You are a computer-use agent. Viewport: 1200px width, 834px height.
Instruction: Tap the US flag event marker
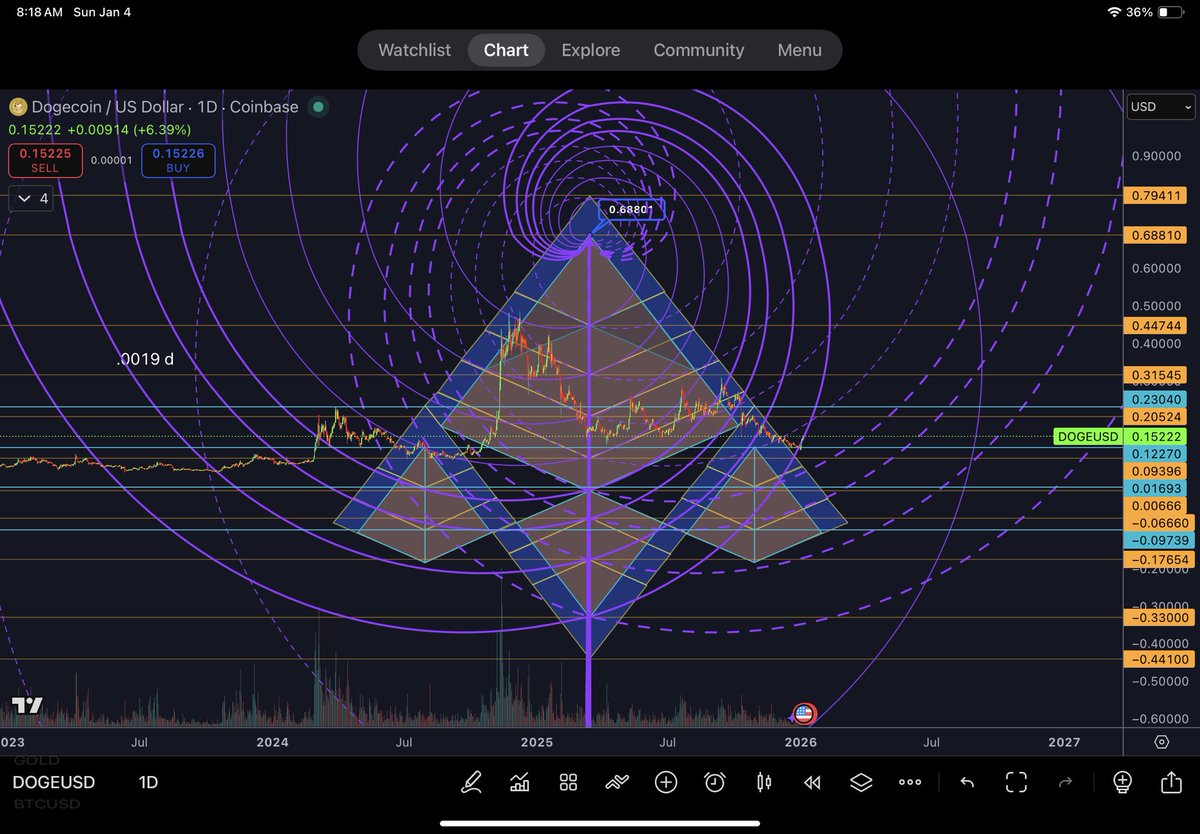(x=804, y=714)
